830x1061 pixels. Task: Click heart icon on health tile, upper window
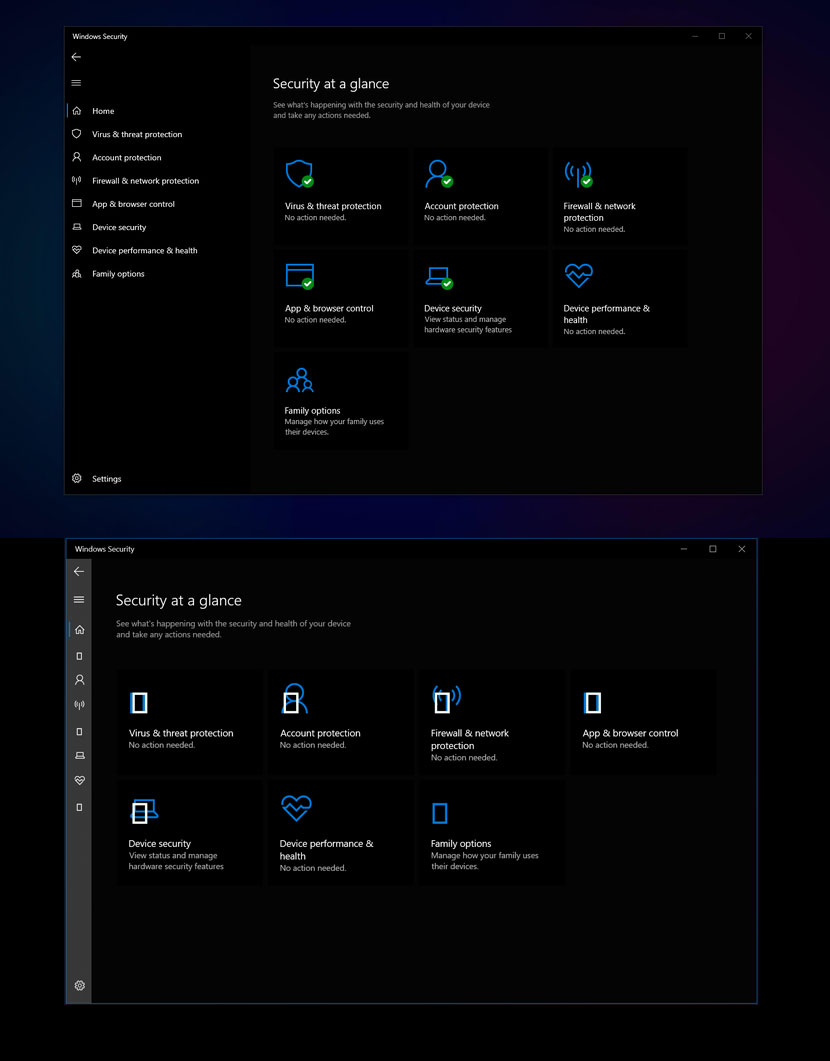(579, 275)
